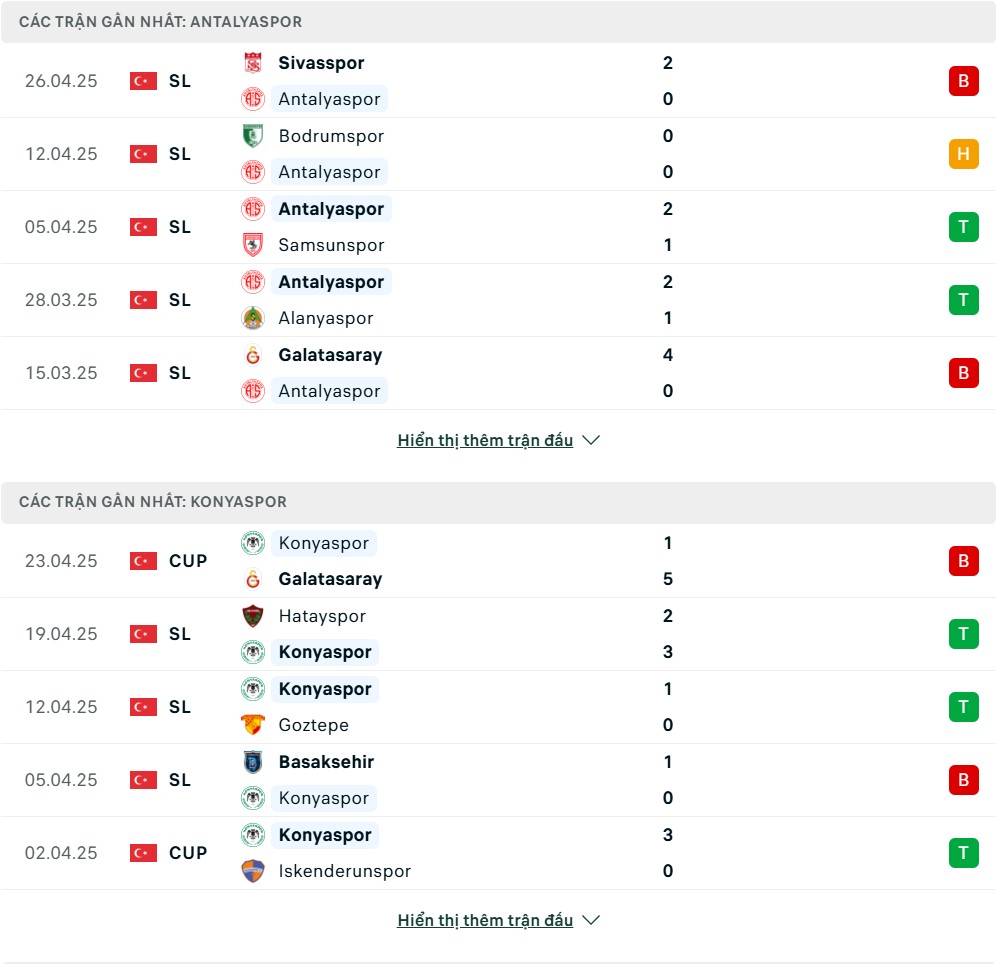The width and height of the screenshot is (997, 964).
Task: Select the Konyaspor vs Galatasaray CUP label
Action: 188,561
